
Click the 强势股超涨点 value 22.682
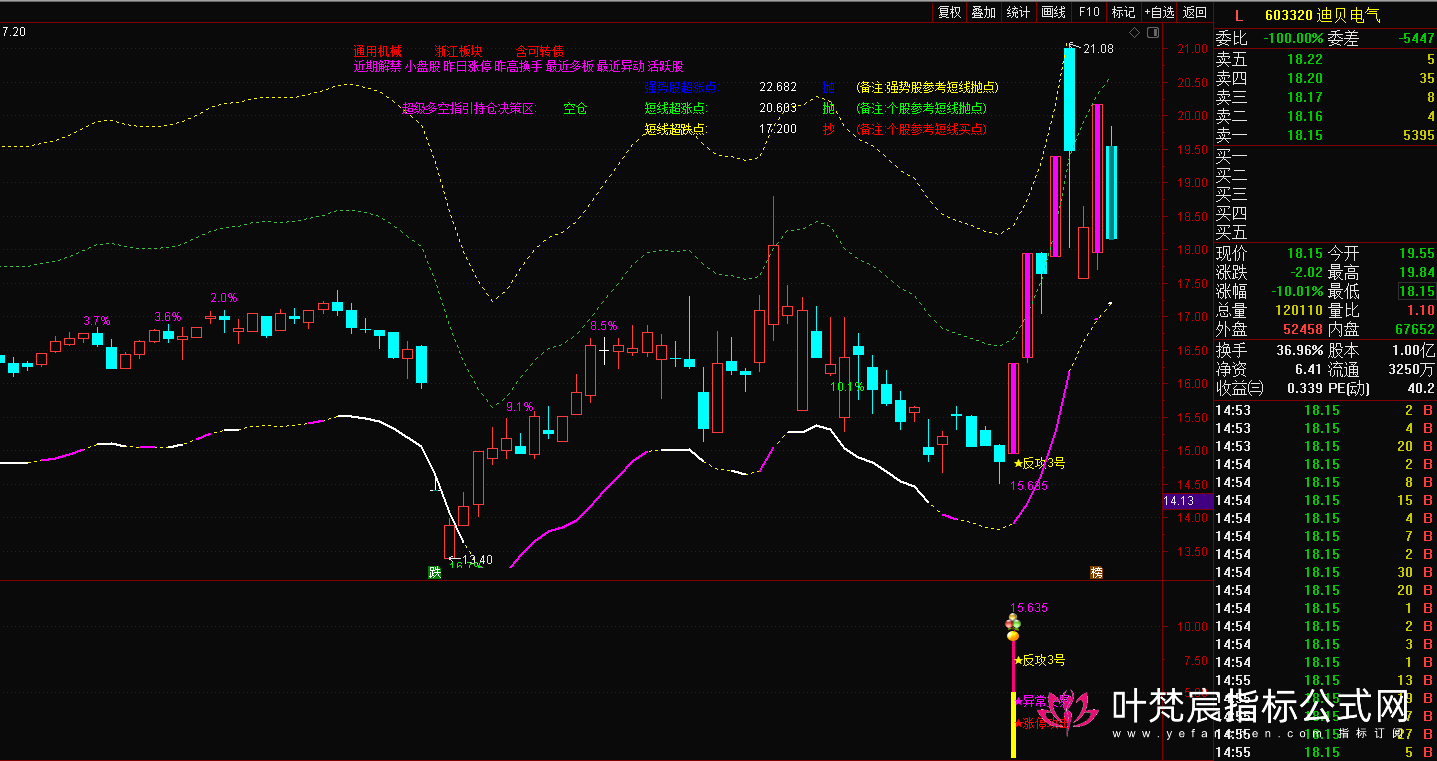778,87
